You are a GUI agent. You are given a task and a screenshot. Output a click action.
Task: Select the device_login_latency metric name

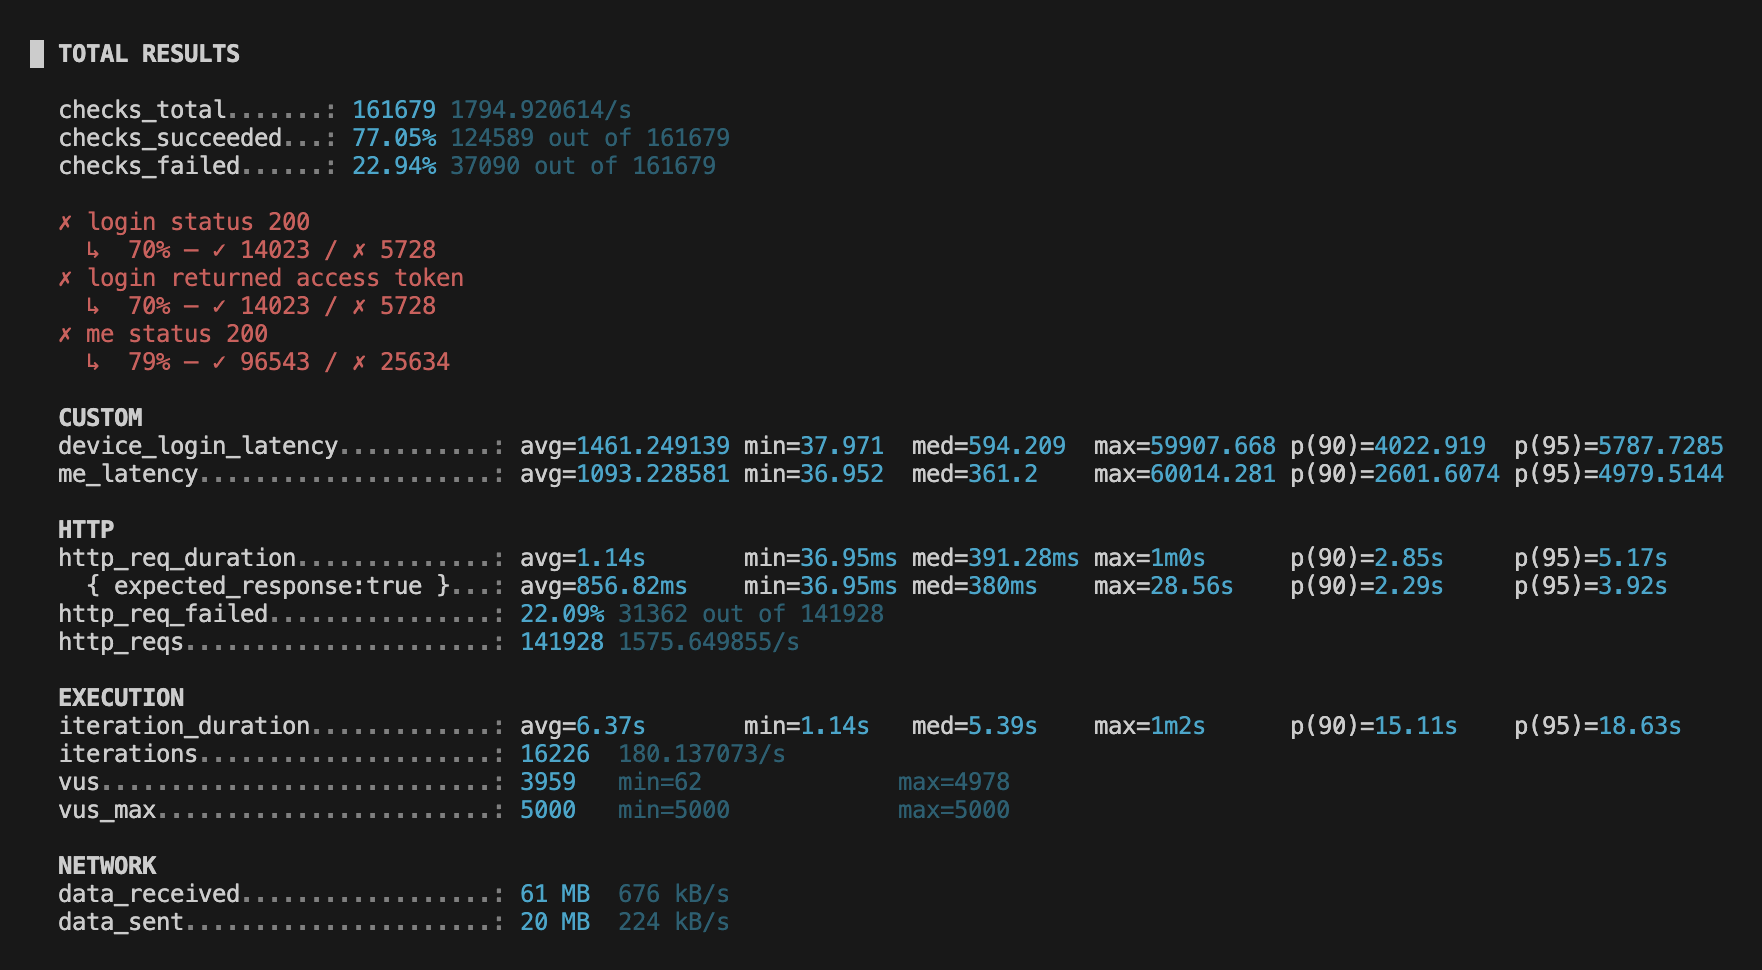pyautogui.click(x=198, y=446)
